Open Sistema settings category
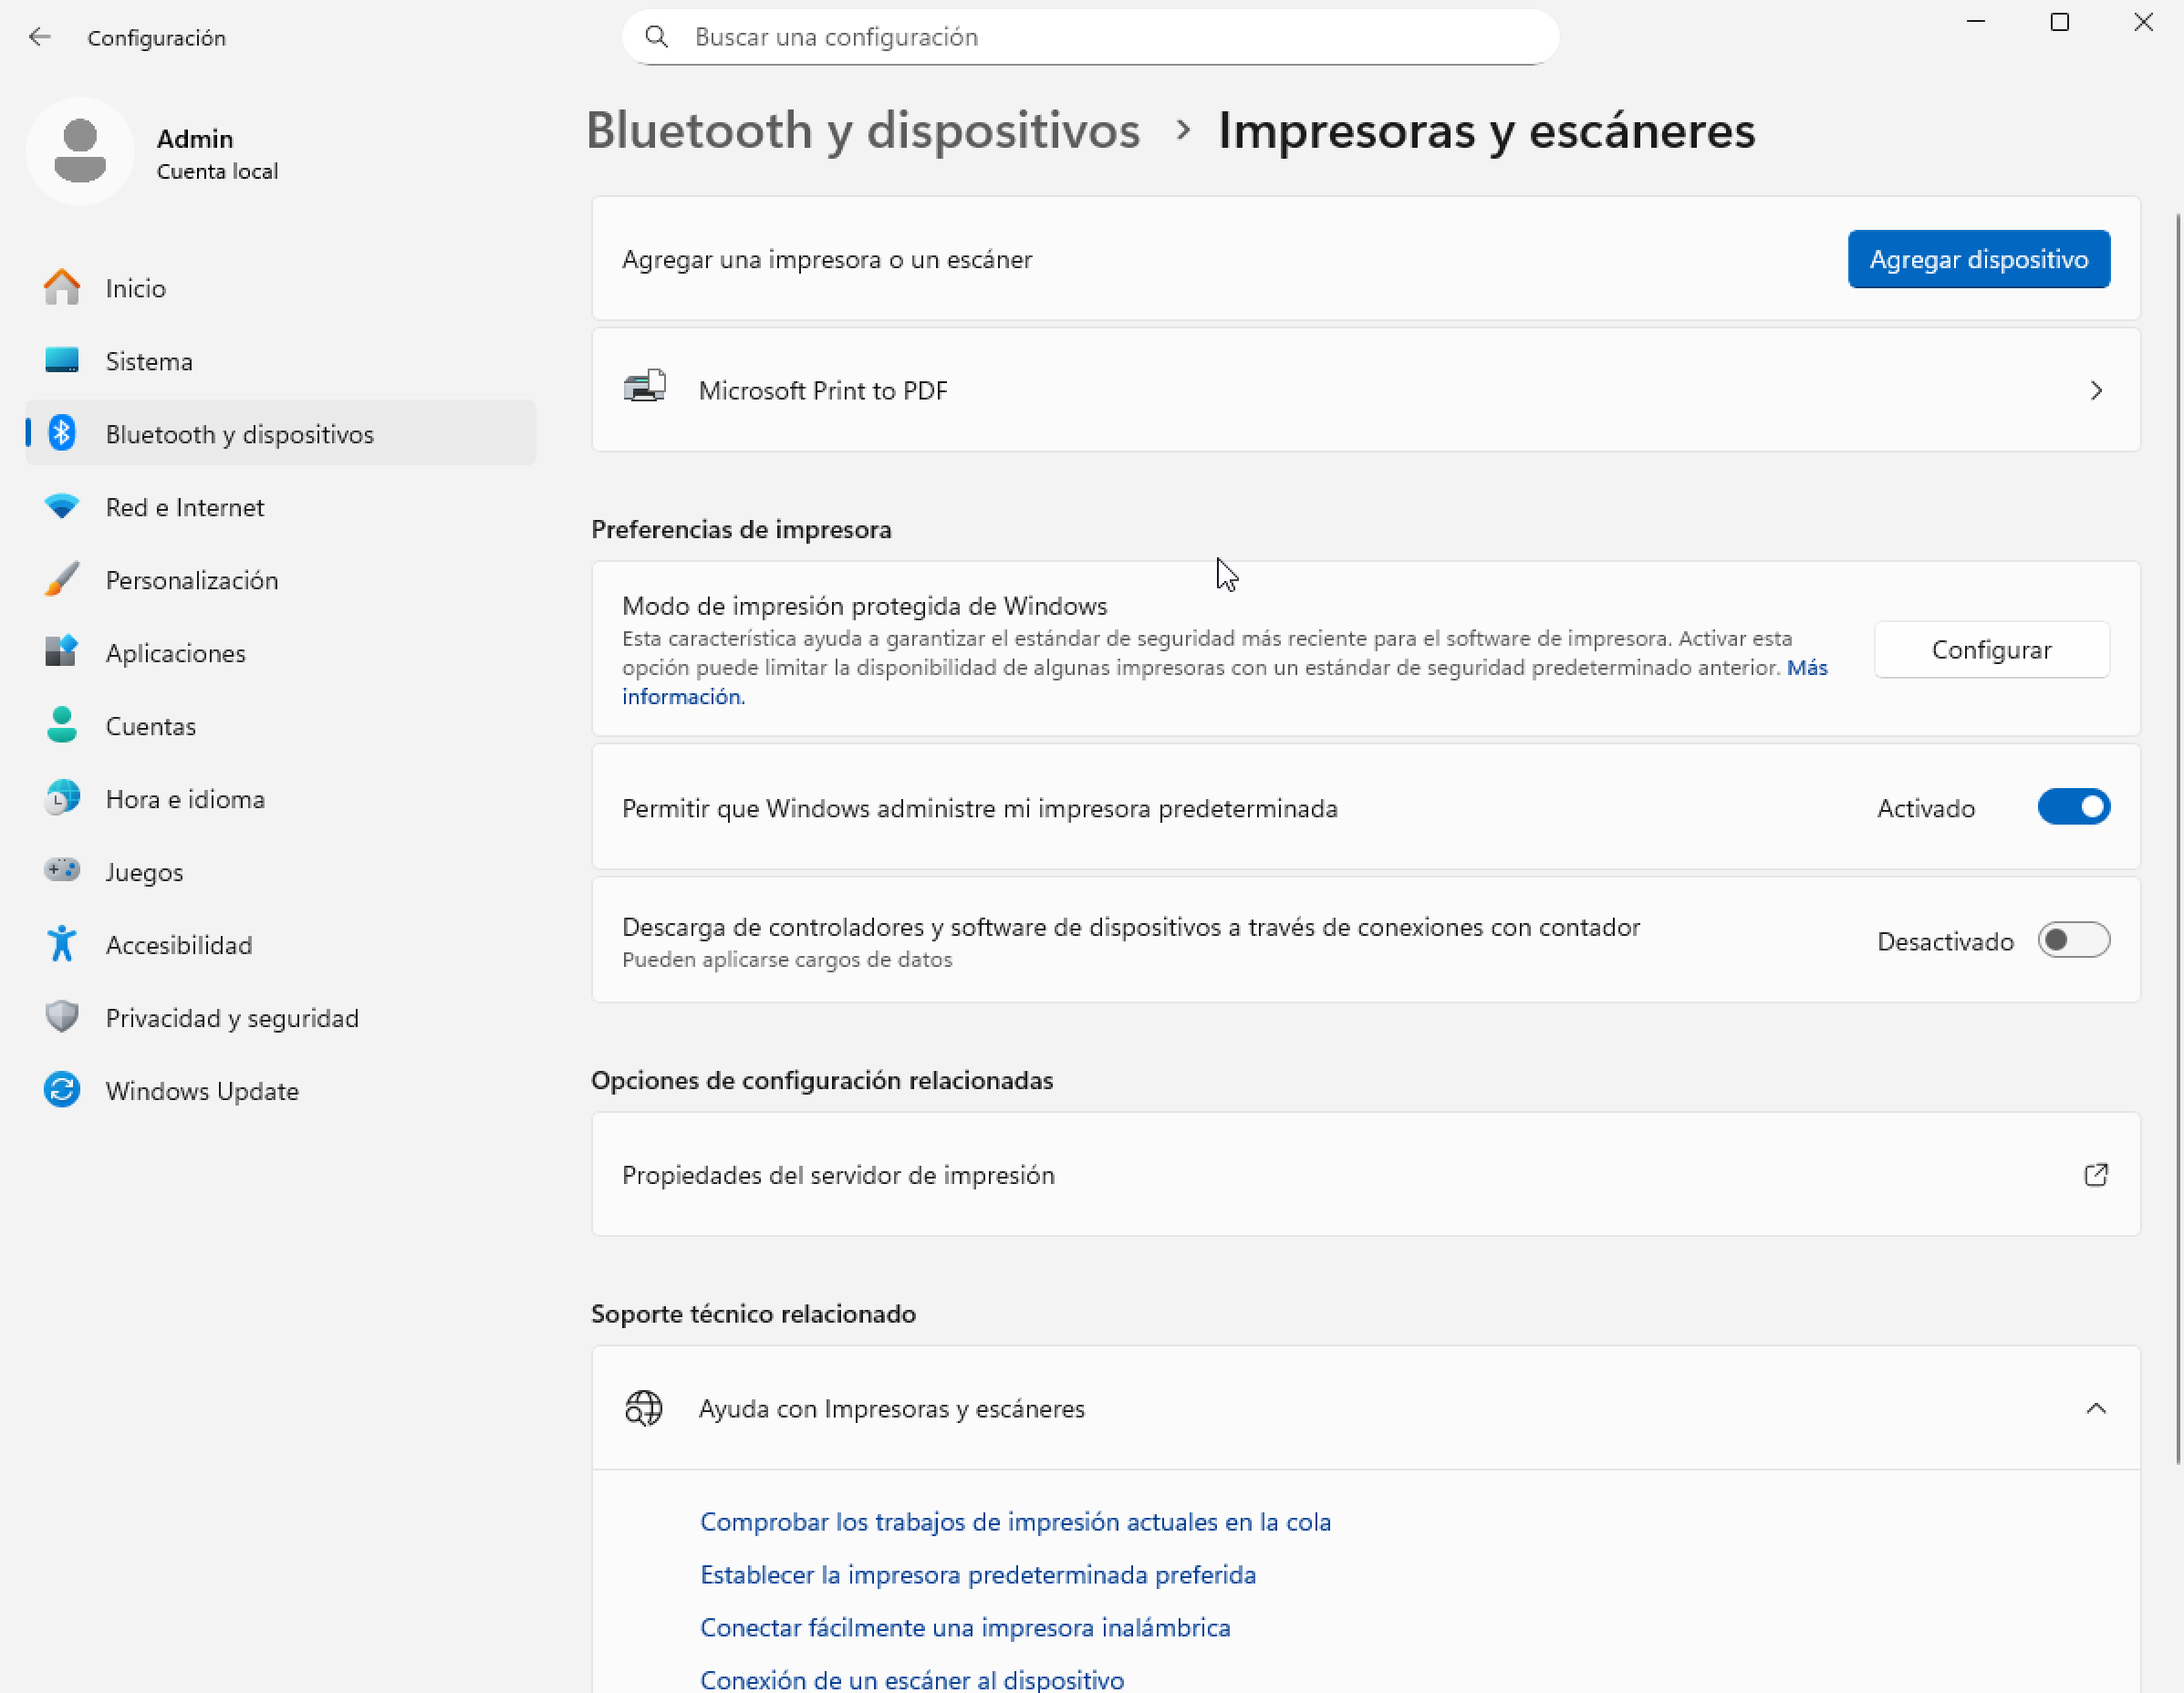The width and height of the screenshot is (2184, 1693). 281,361
